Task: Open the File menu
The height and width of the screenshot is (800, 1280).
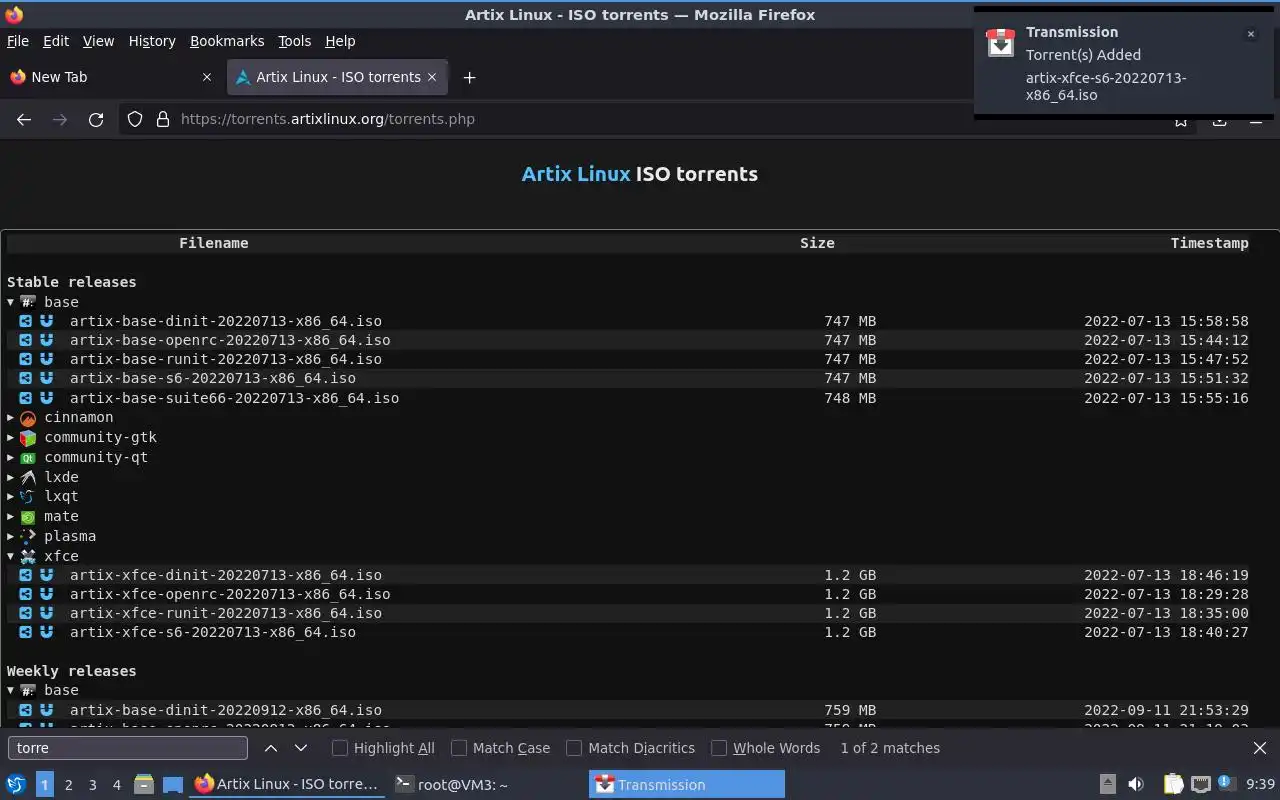Action: 18,41
